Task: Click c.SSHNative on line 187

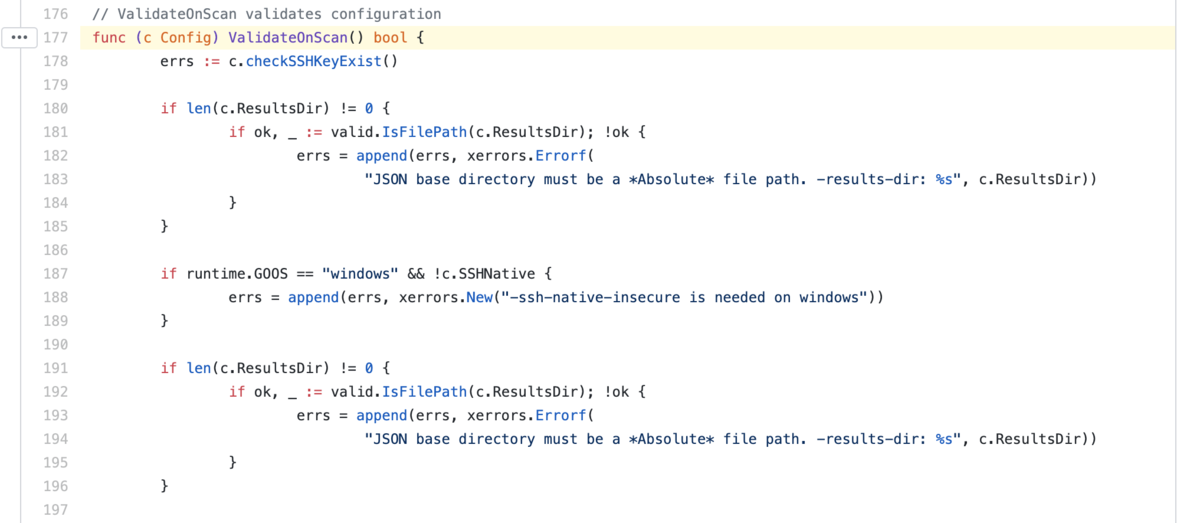Action: [x=491, y=274]
